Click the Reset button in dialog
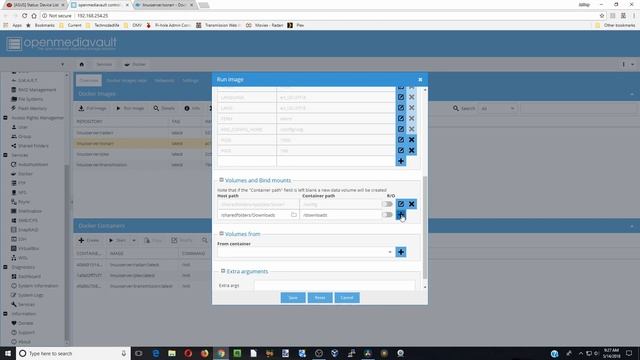The height and width of the screenshot is (360, 640). 320,298
